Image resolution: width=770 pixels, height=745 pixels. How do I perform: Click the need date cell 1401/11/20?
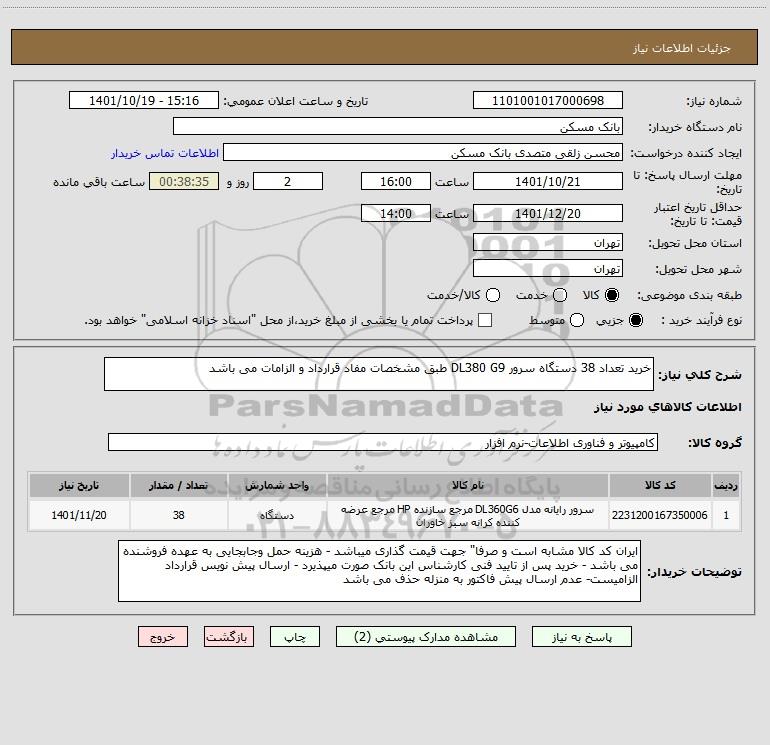tap(79, 515)
